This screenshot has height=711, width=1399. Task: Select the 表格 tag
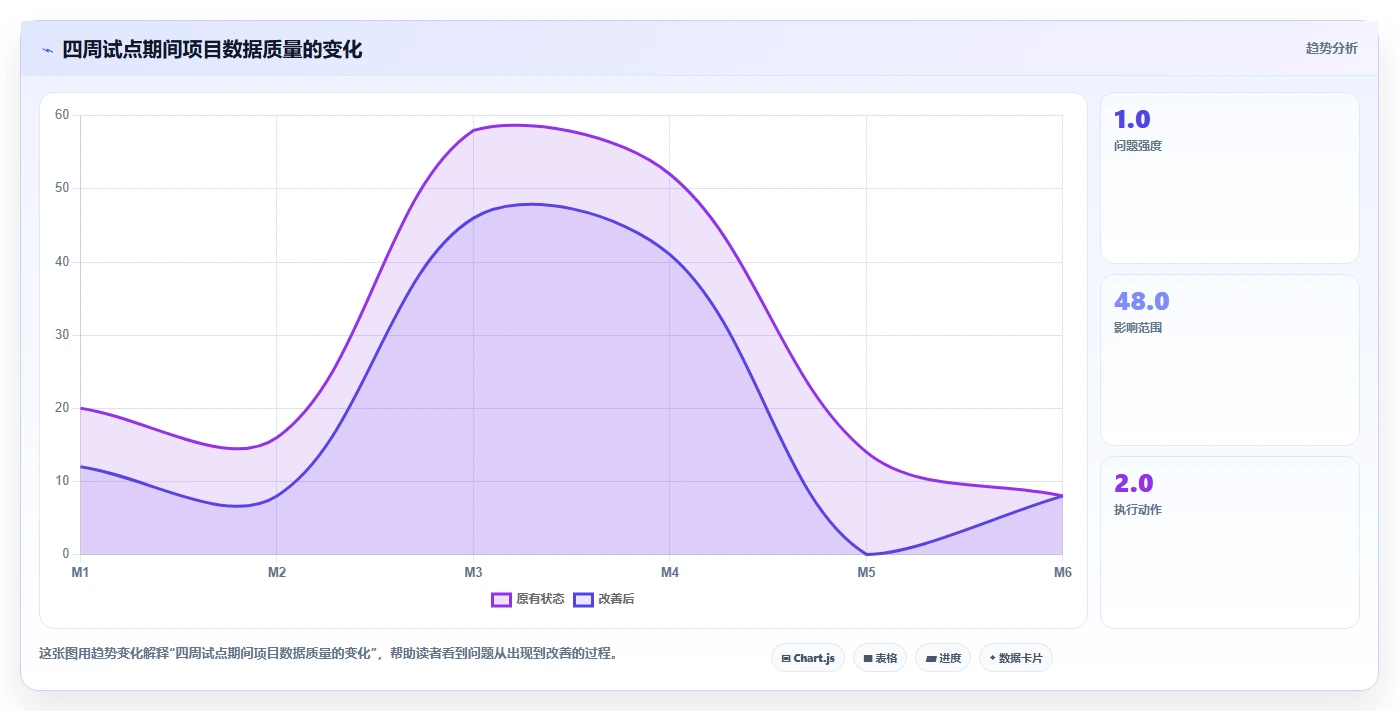[x=880, y=658]
